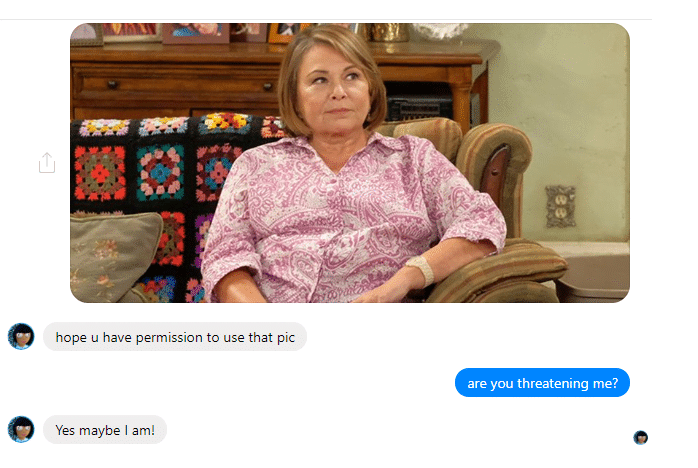
Task: Click the wooden dresser drawer in the GIF
Action: click(178, 85)
